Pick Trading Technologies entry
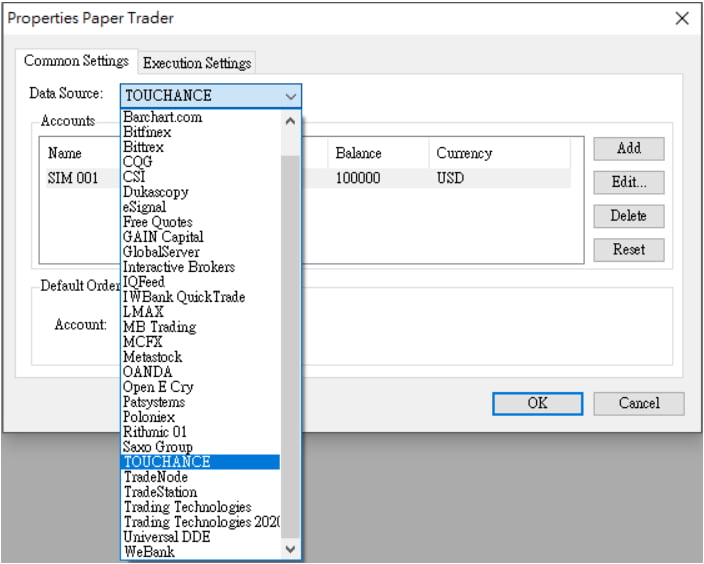This screenshot has height=564, width=704. (201, 507)
